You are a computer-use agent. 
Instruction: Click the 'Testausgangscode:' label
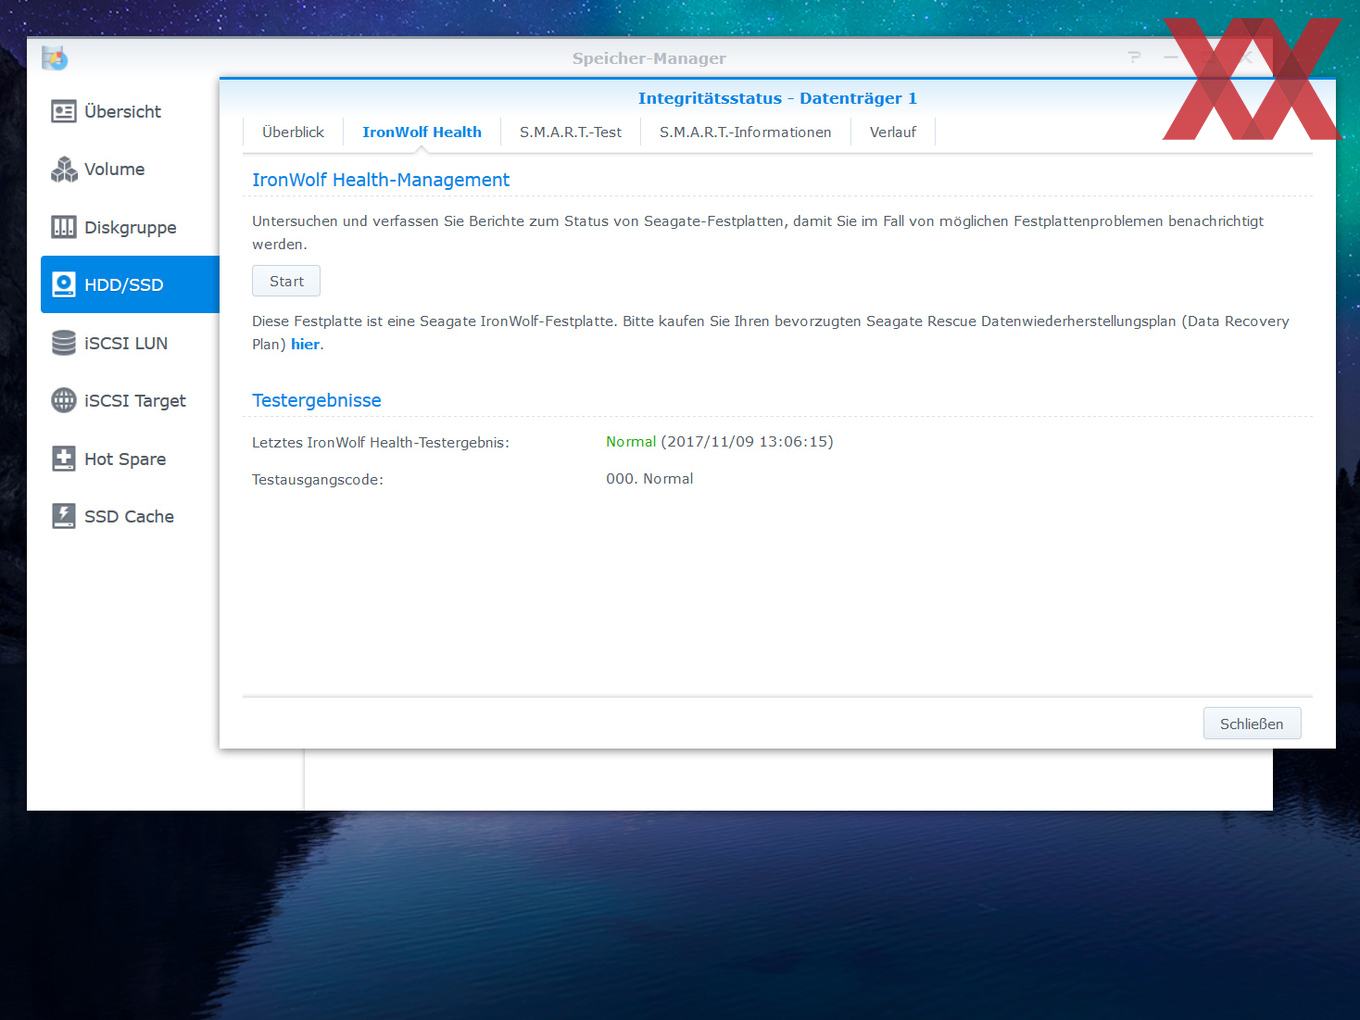click(318, 480)
